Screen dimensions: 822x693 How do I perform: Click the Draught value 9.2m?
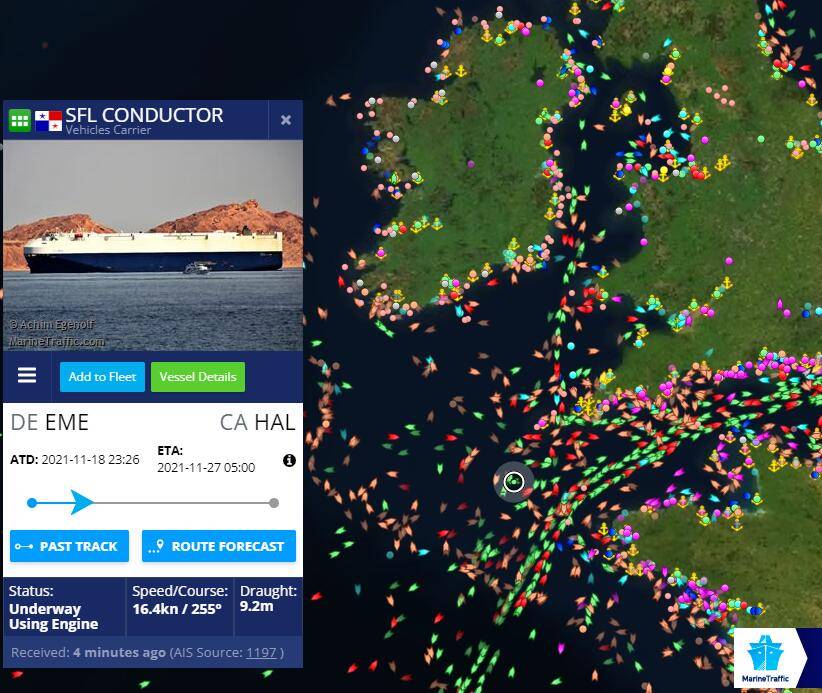point(256,606)
